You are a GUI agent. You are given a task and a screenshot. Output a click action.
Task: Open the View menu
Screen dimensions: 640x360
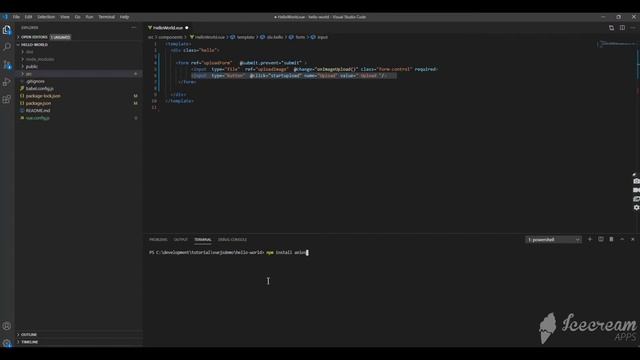point(64,17)
